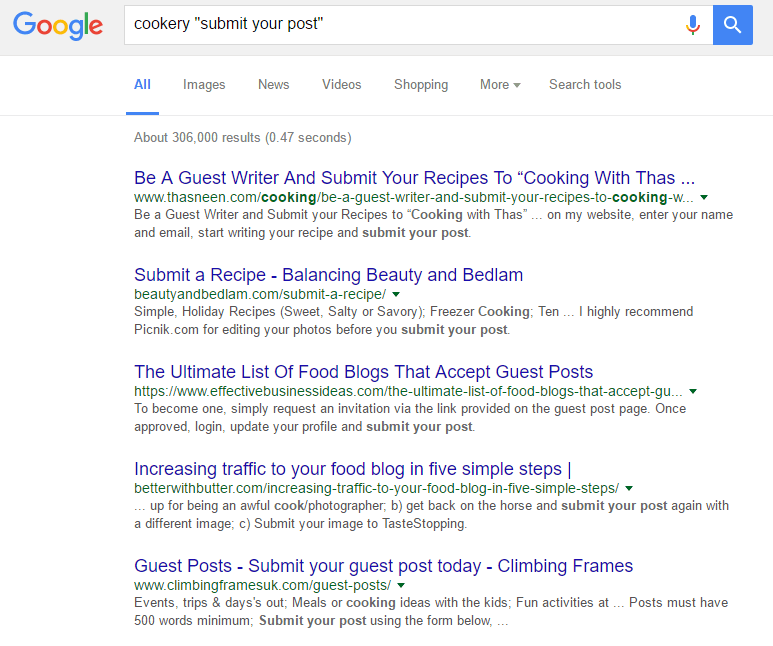Screen dimensions: 773x646
Task: Open 'The Ultimate List Of Food Blogs' result
Action: [363, 372]
